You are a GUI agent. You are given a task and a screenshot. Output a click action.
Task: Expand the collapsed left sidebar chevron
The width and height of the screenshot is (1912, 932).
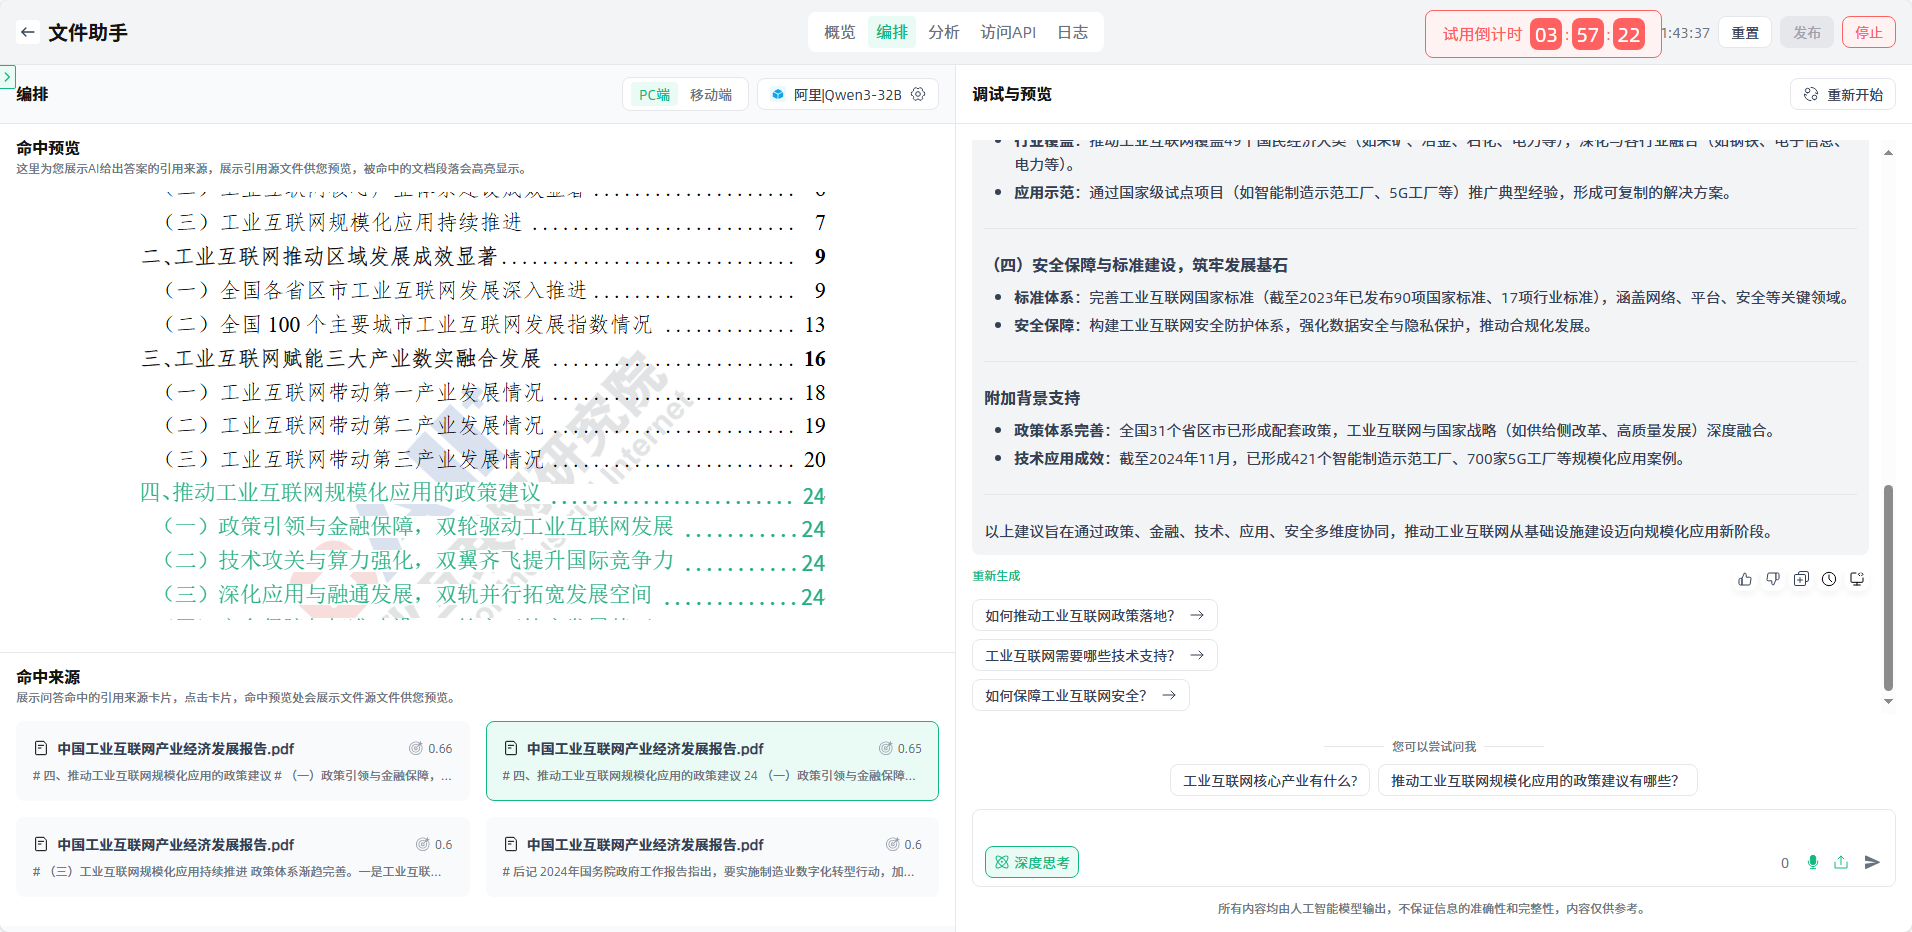(x=7, y=76)
